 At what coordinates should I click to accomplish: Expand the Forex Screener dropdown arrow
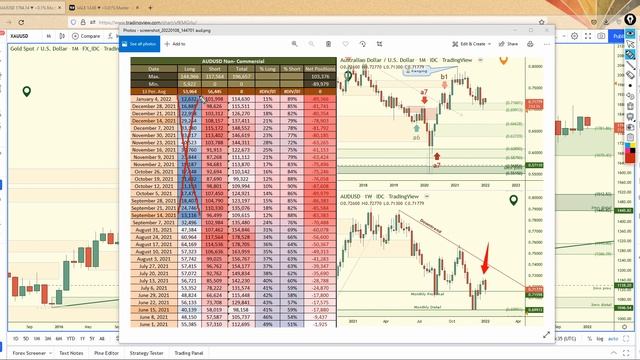[50, 353]
